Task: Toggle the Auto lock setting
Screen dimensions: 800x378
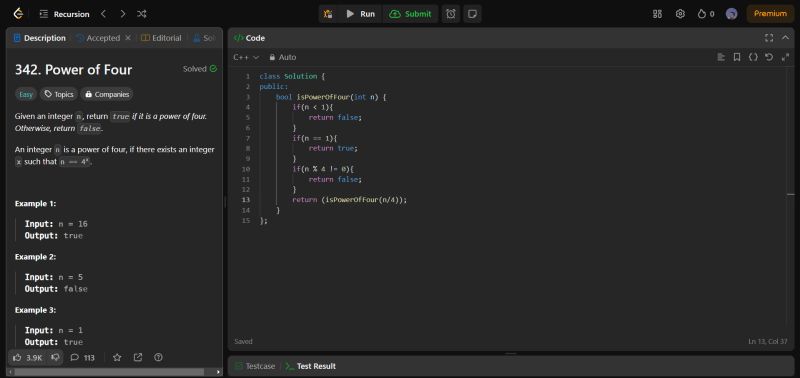Action: pyautogui.click(x=283, y=58)
